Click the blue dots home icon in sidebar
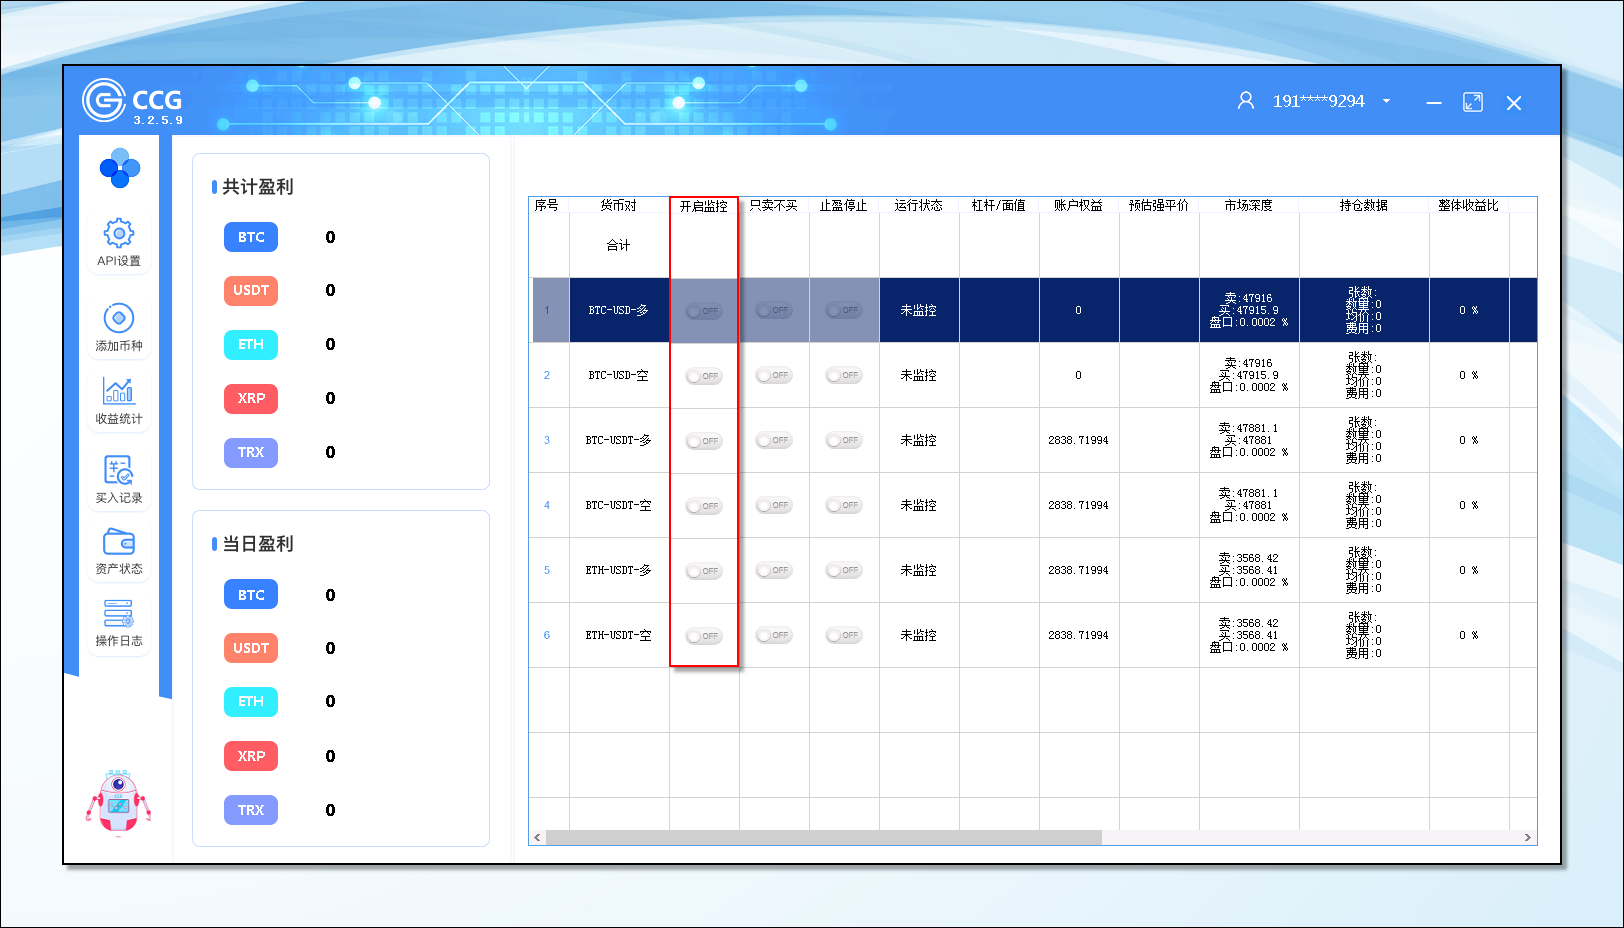Image resolution: width=1624 pixels, height=928 pixels. (120, 168)
